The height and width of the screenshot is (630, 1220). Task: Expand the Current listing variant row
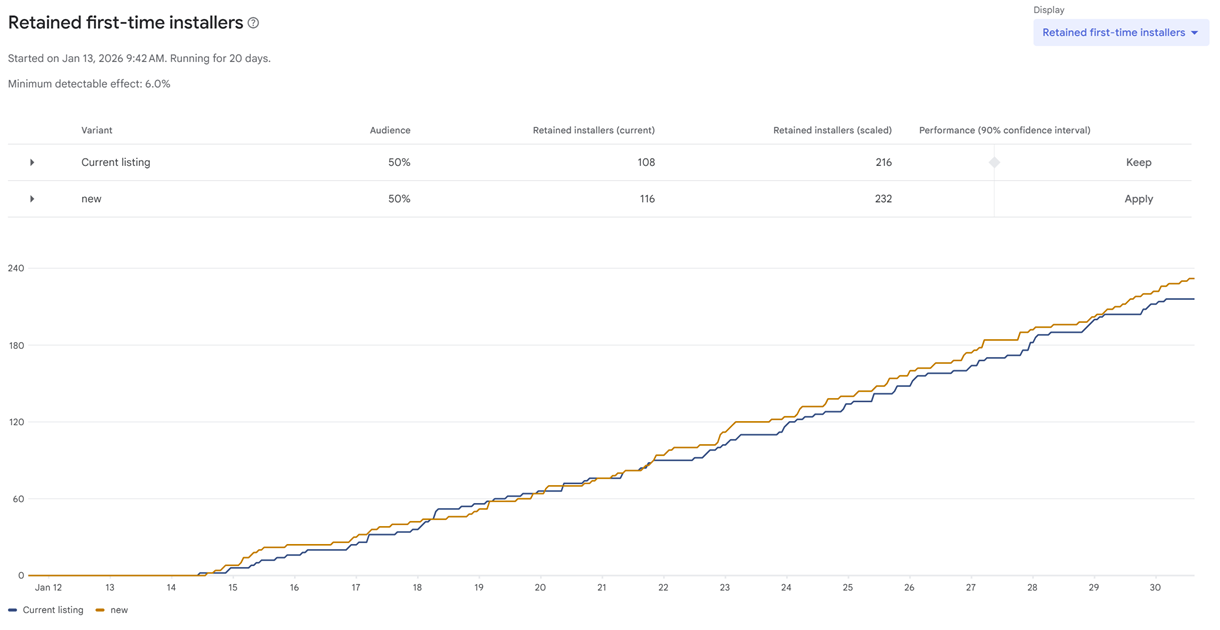(x=32, y=162)
